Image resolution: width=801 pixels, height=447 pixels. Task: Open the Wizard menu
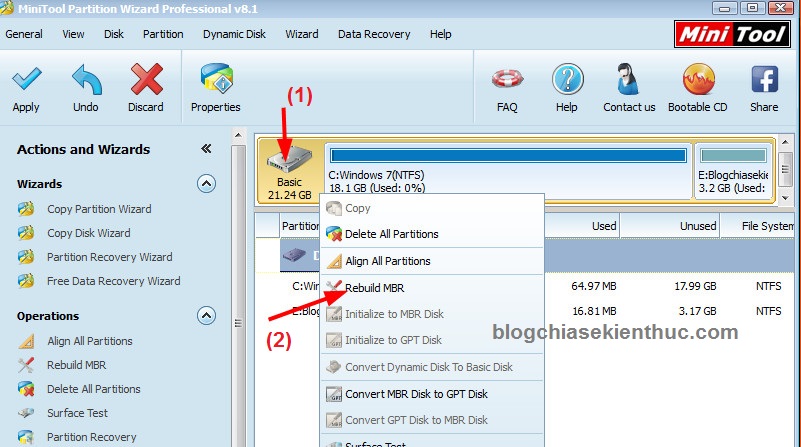coord(302,34)
